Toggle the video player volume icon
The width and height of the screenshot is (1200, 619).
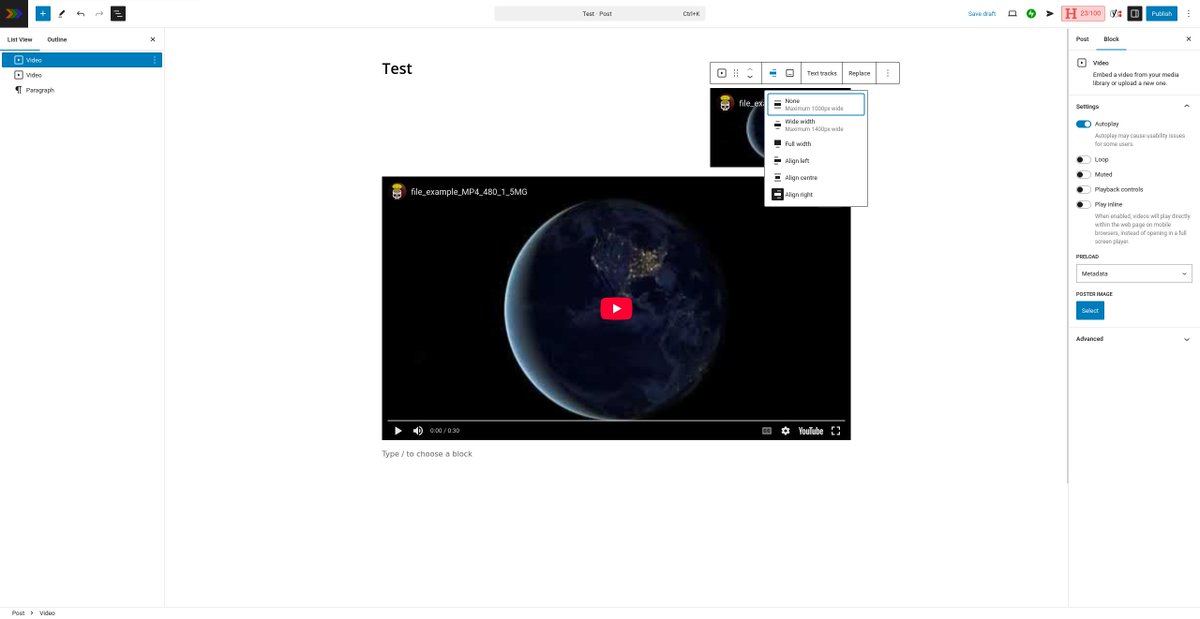tap(418, 431)
